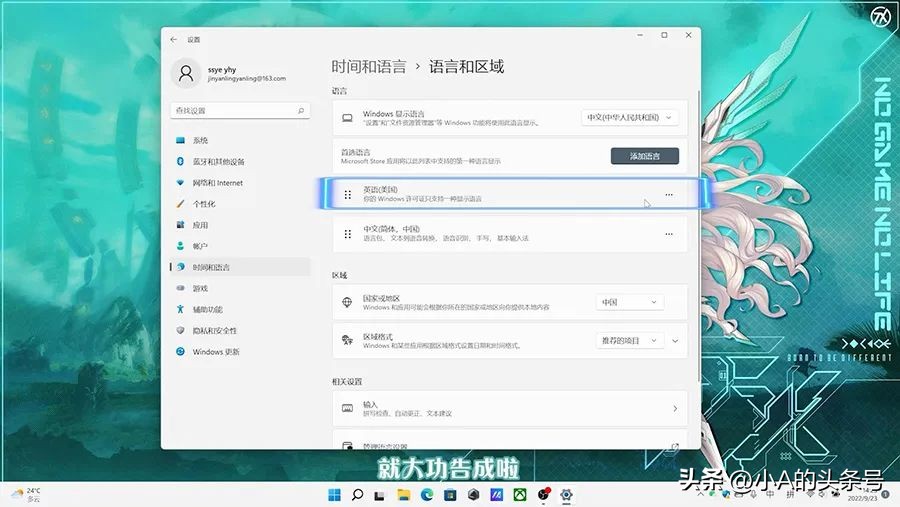Open 游戏 in the sidebar
Image resolution: width=900 pixels, height=507 pixels.
[240, 288]
